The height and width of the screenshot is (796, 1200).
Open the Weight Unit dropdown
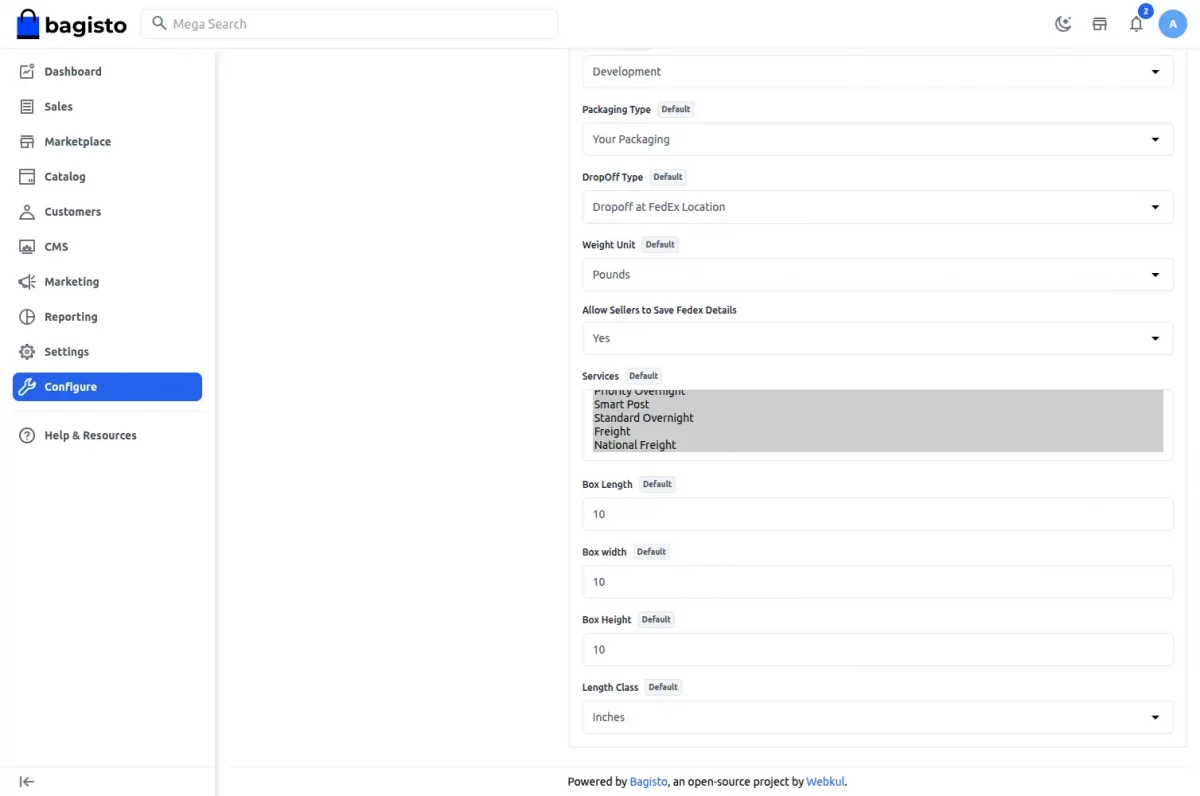point(877,274)
